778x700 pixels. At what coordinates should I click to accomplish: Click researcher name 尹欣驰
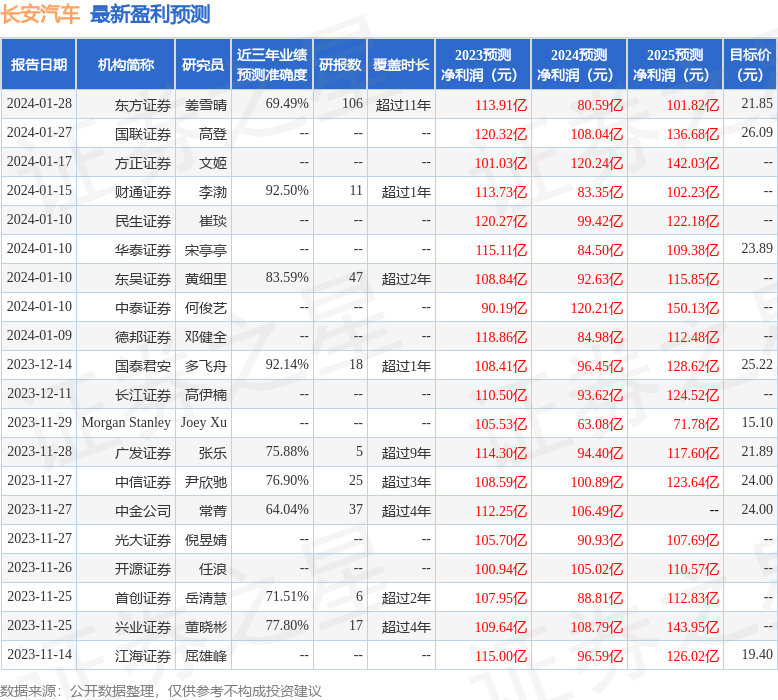pos(206,482)
